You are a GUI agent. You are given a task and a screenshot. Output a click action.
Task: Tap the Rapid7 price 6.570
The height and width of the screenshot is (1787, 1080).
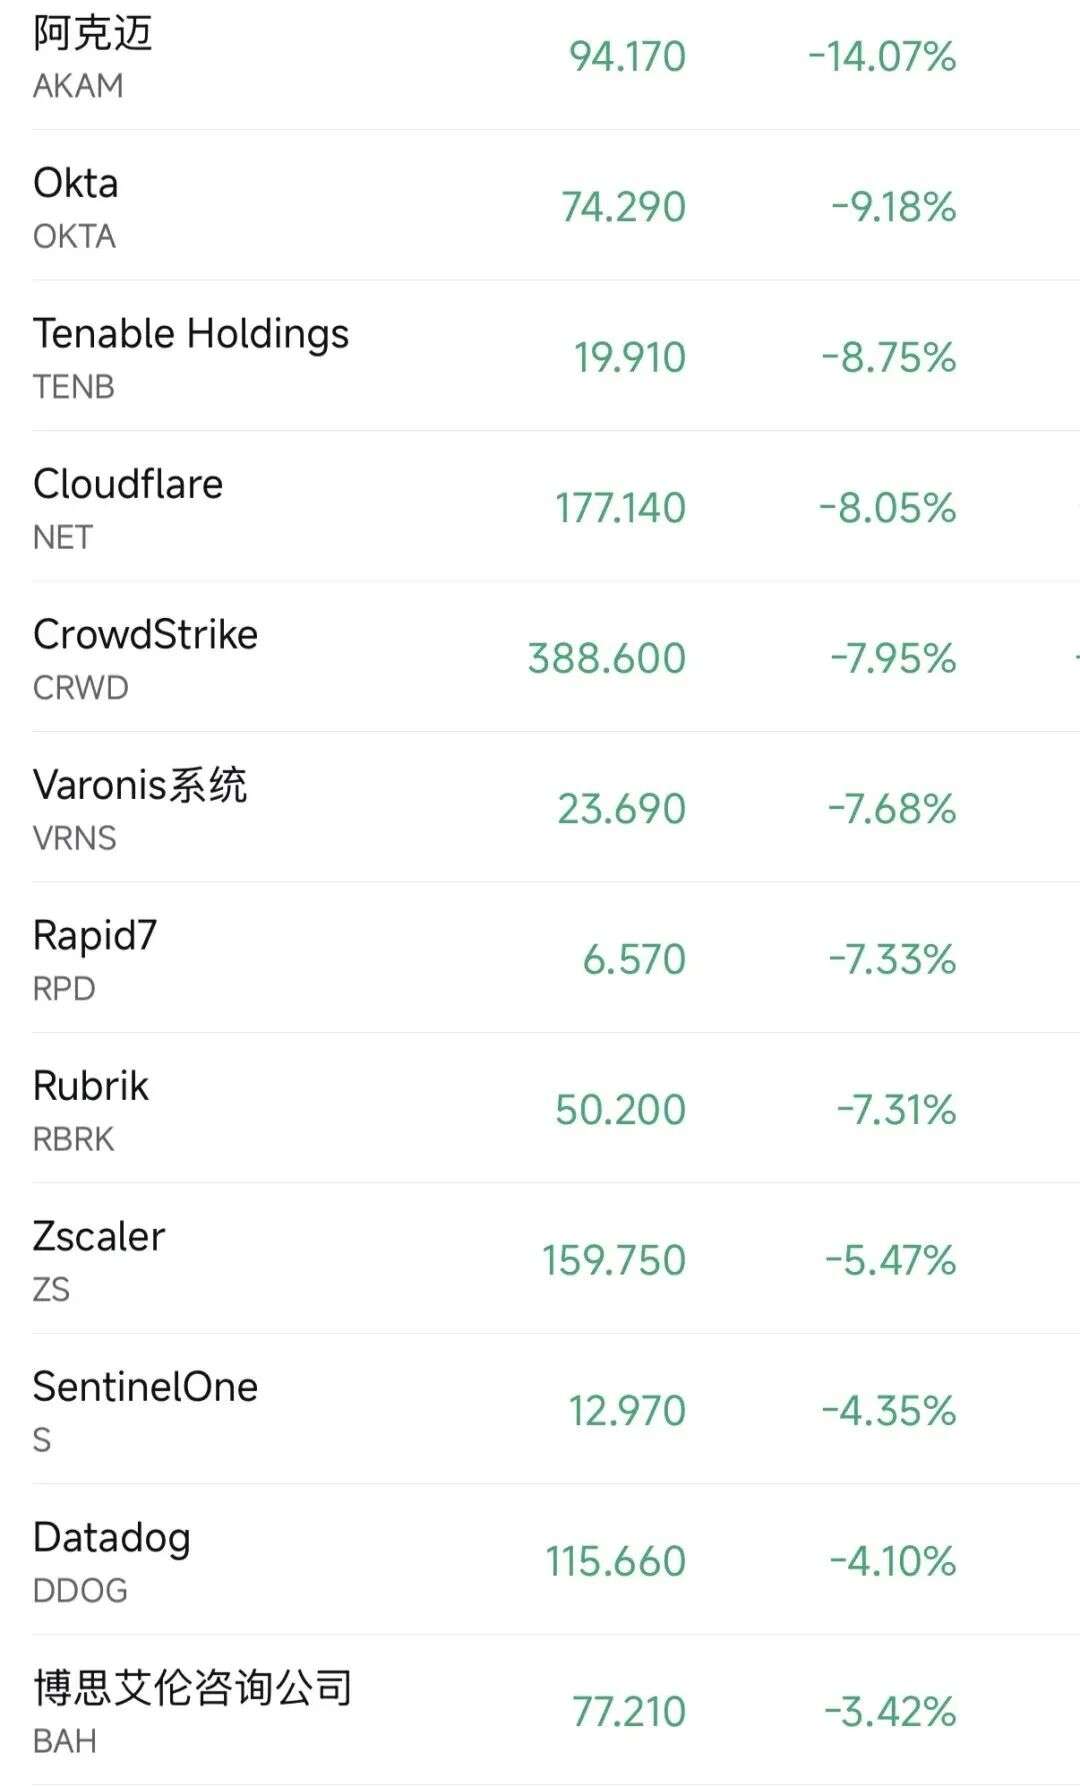pos(634,960)
